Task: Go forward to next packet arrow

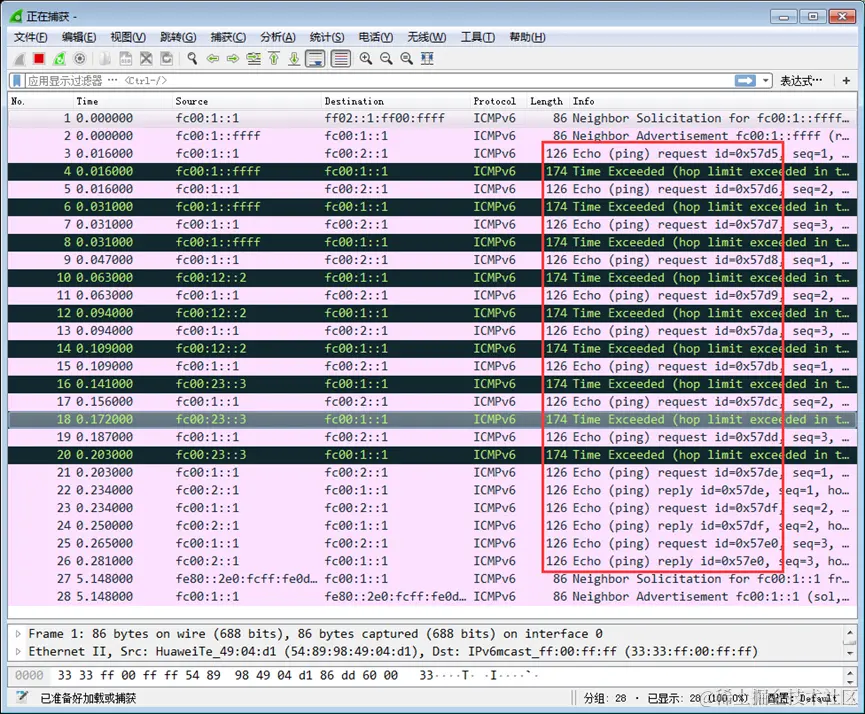Action: [233, 58]
